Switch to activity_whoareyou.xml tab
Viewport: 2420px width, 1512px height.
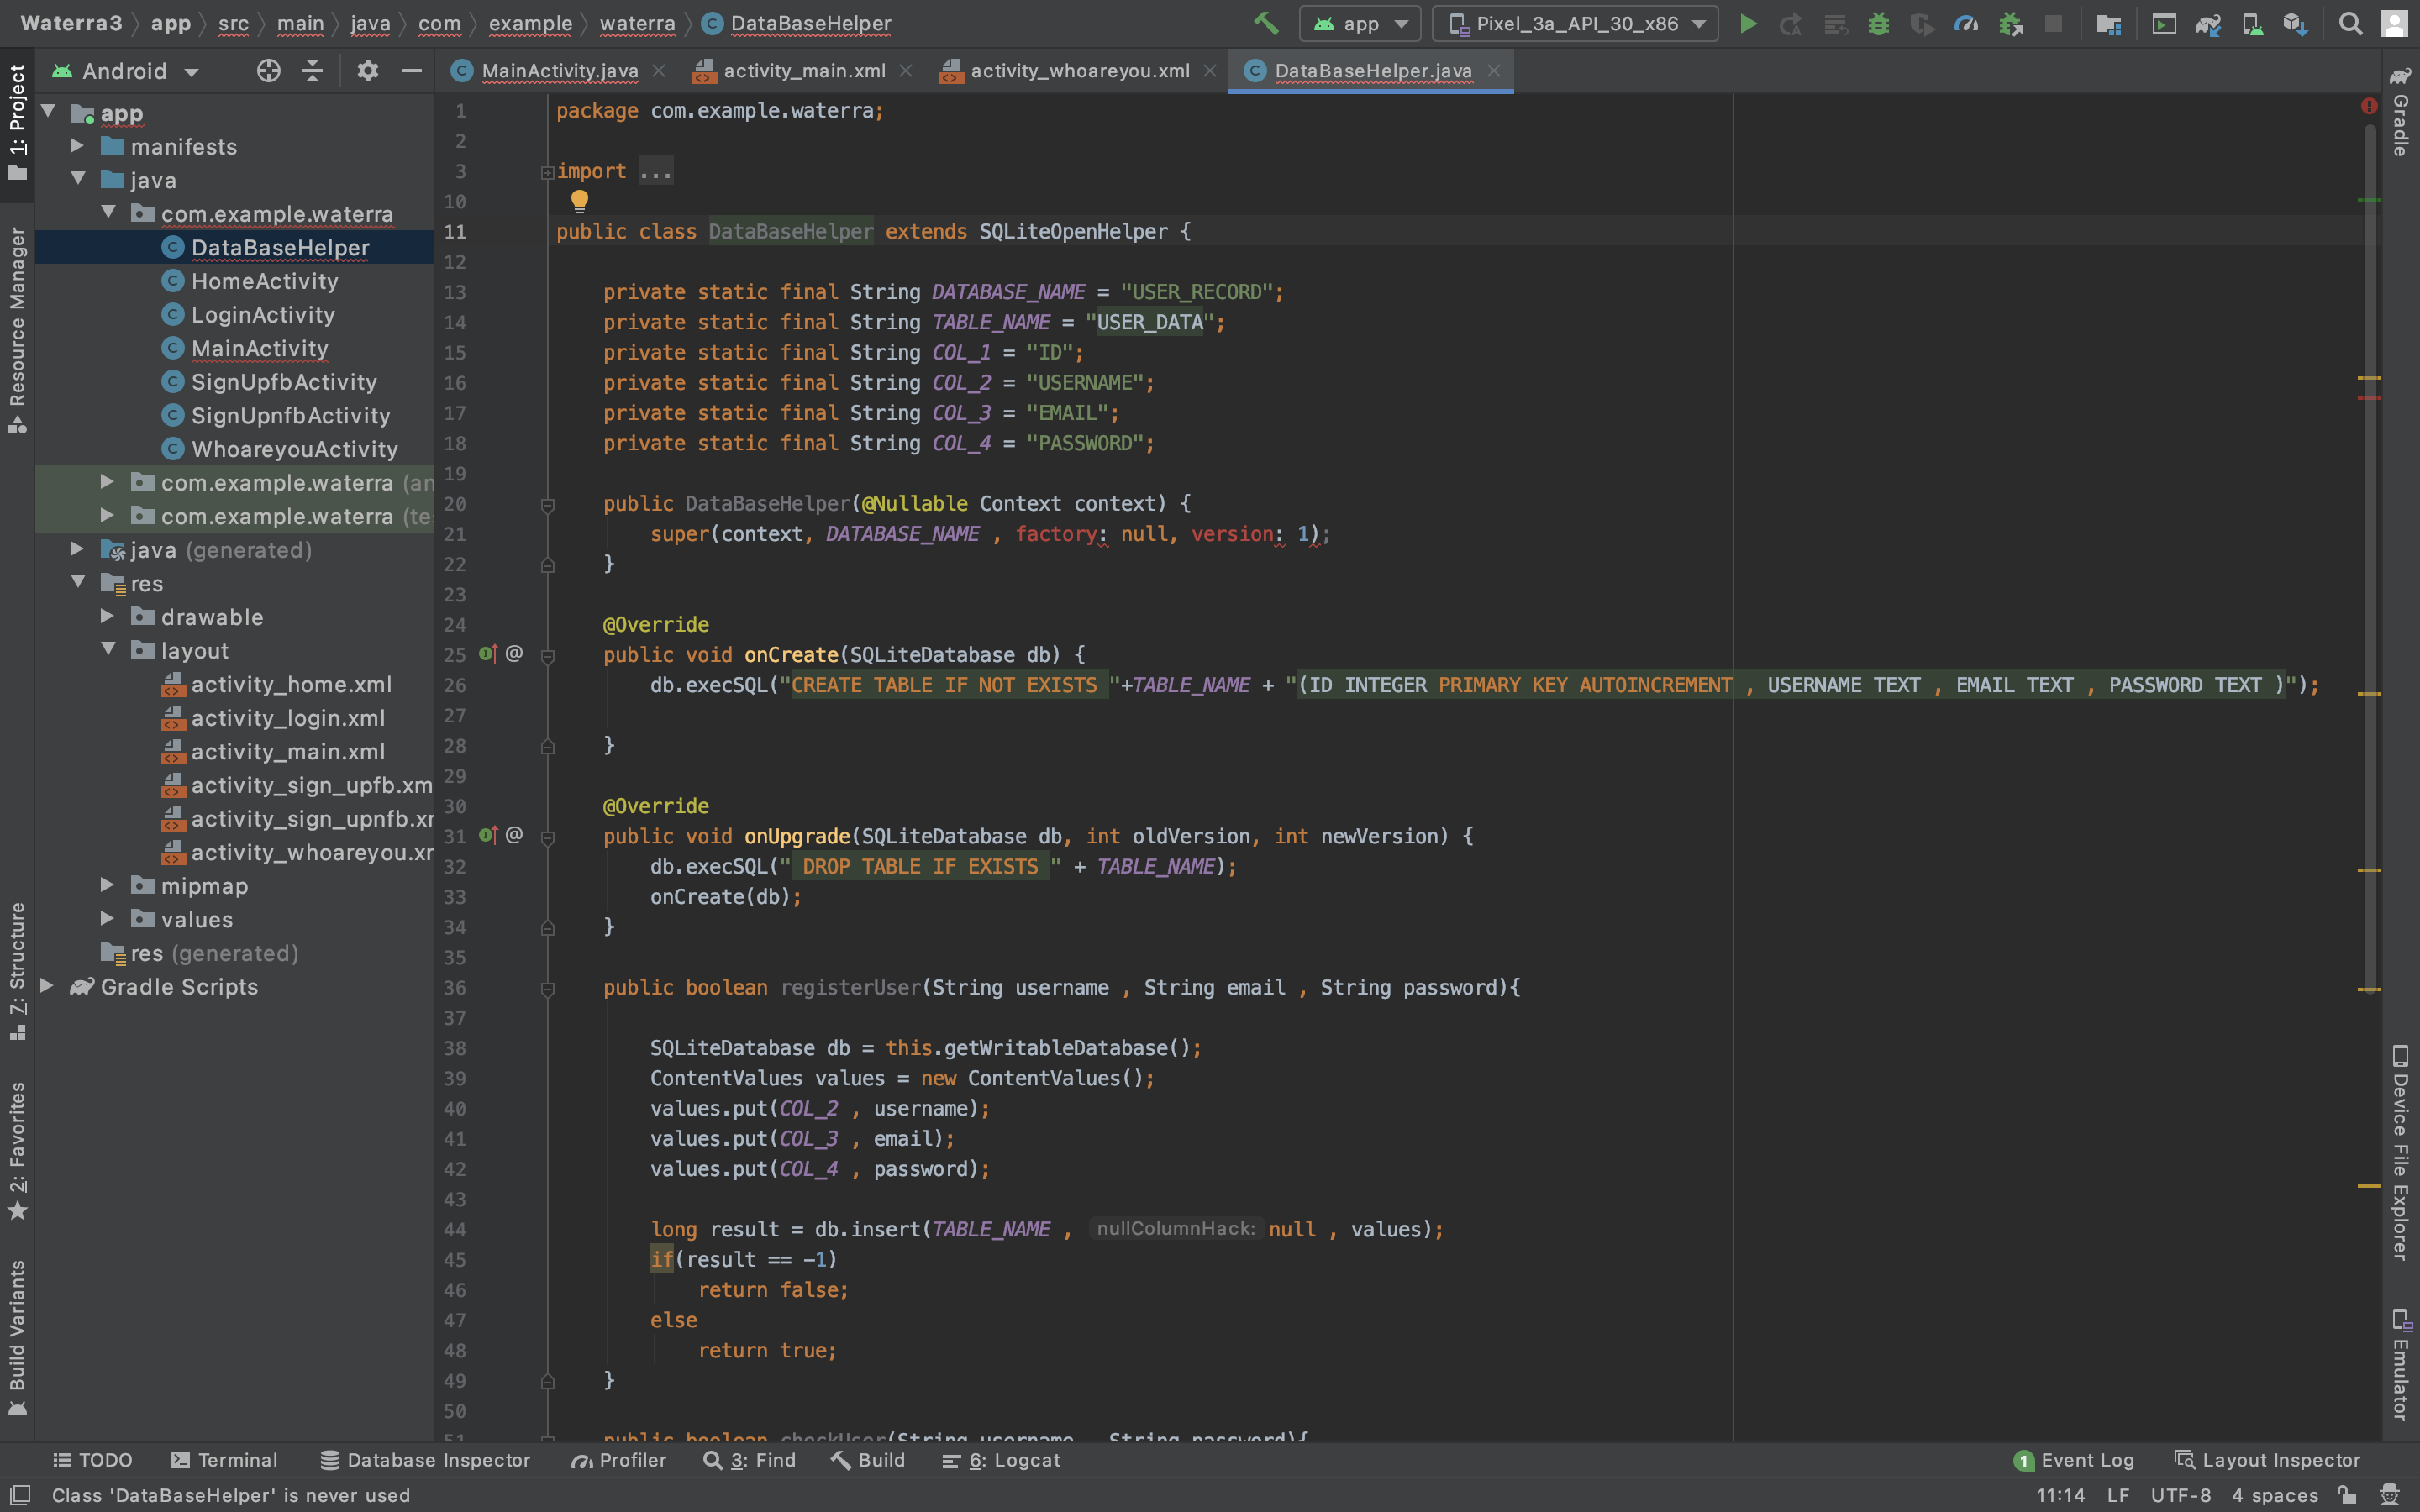[1079, 71]
